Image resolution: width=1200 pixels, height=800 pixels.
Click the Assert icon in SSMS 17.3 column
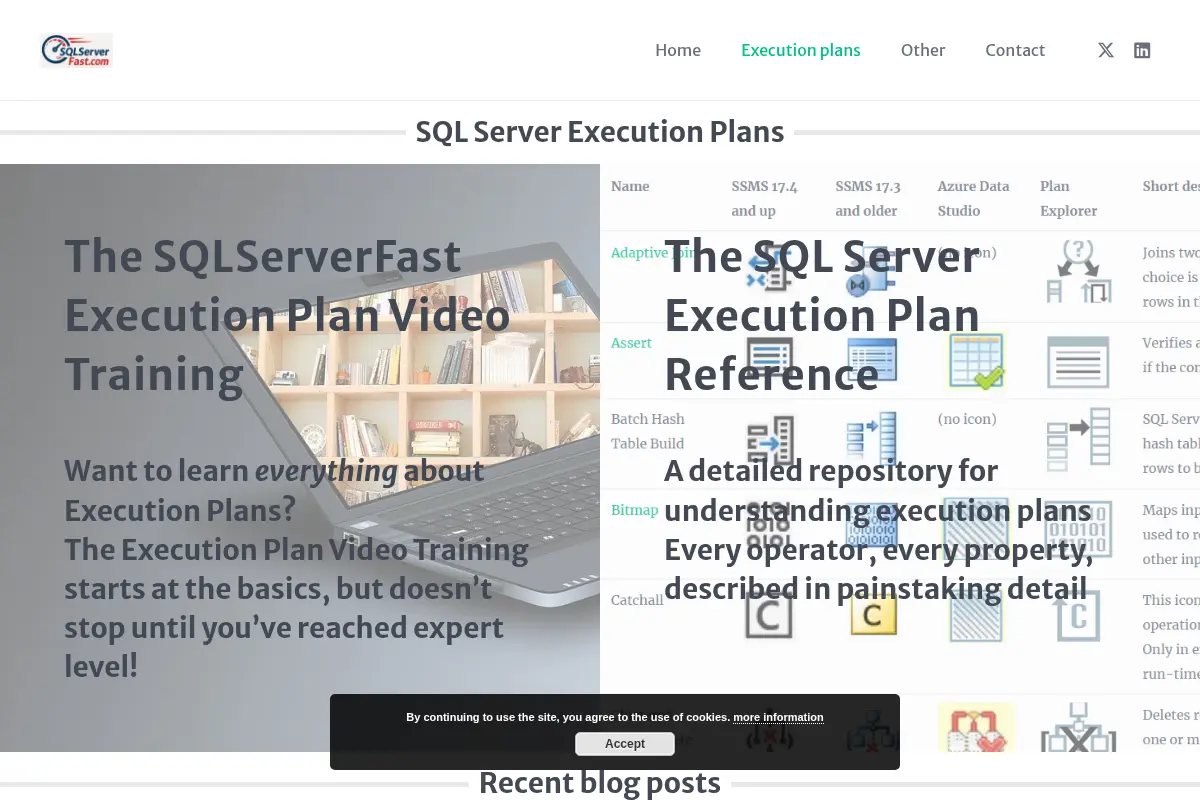pos(872,362)
